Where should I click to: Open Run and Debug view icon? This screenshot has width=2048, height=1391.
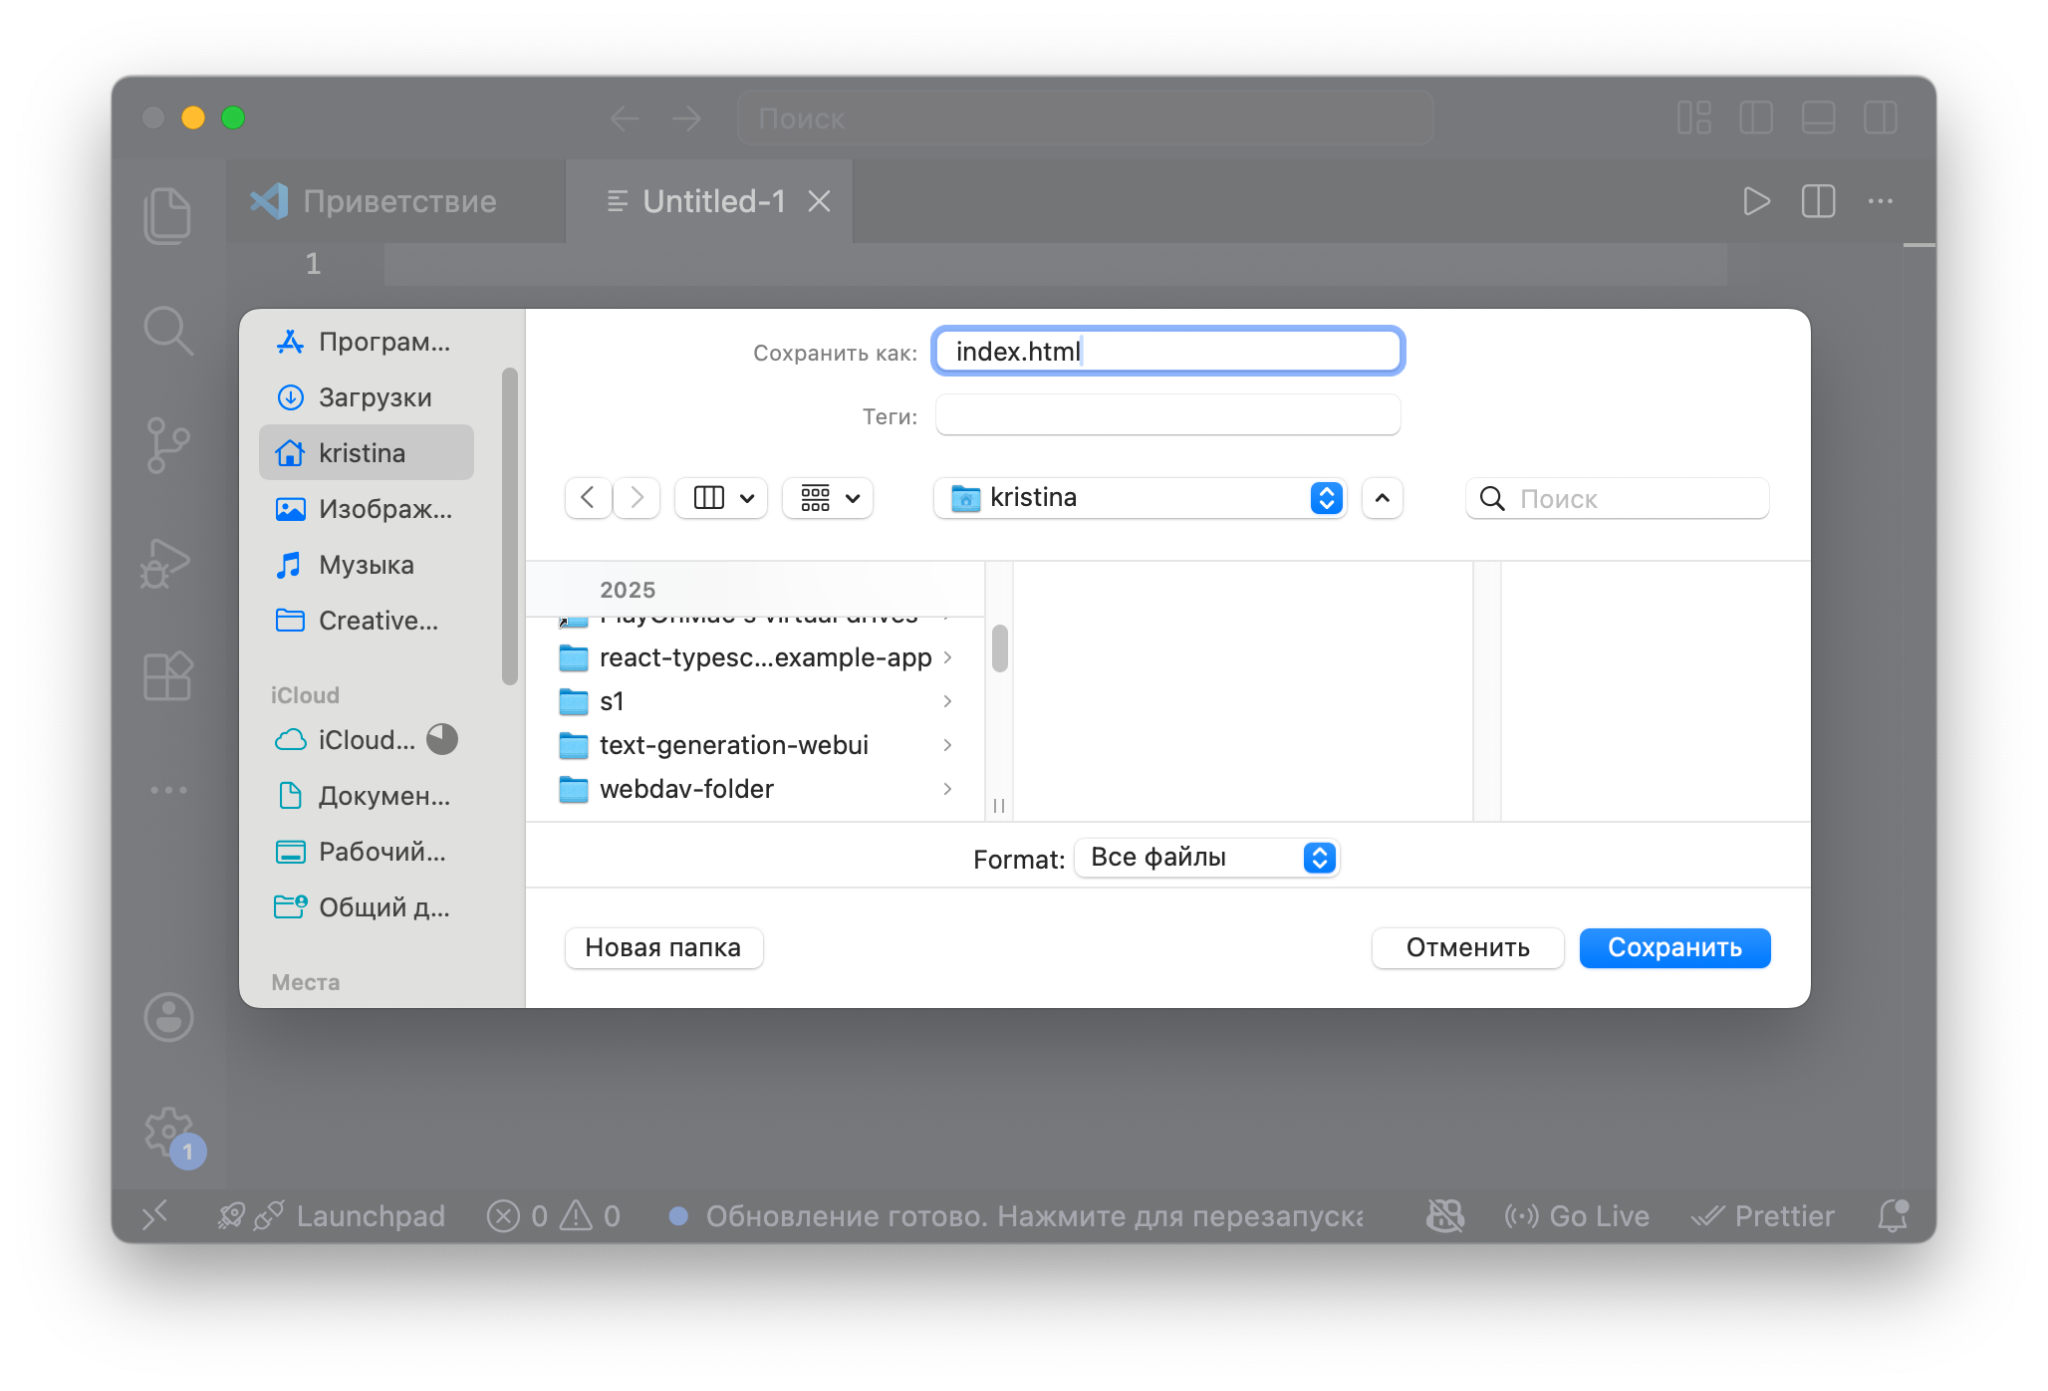pos(165,563)
